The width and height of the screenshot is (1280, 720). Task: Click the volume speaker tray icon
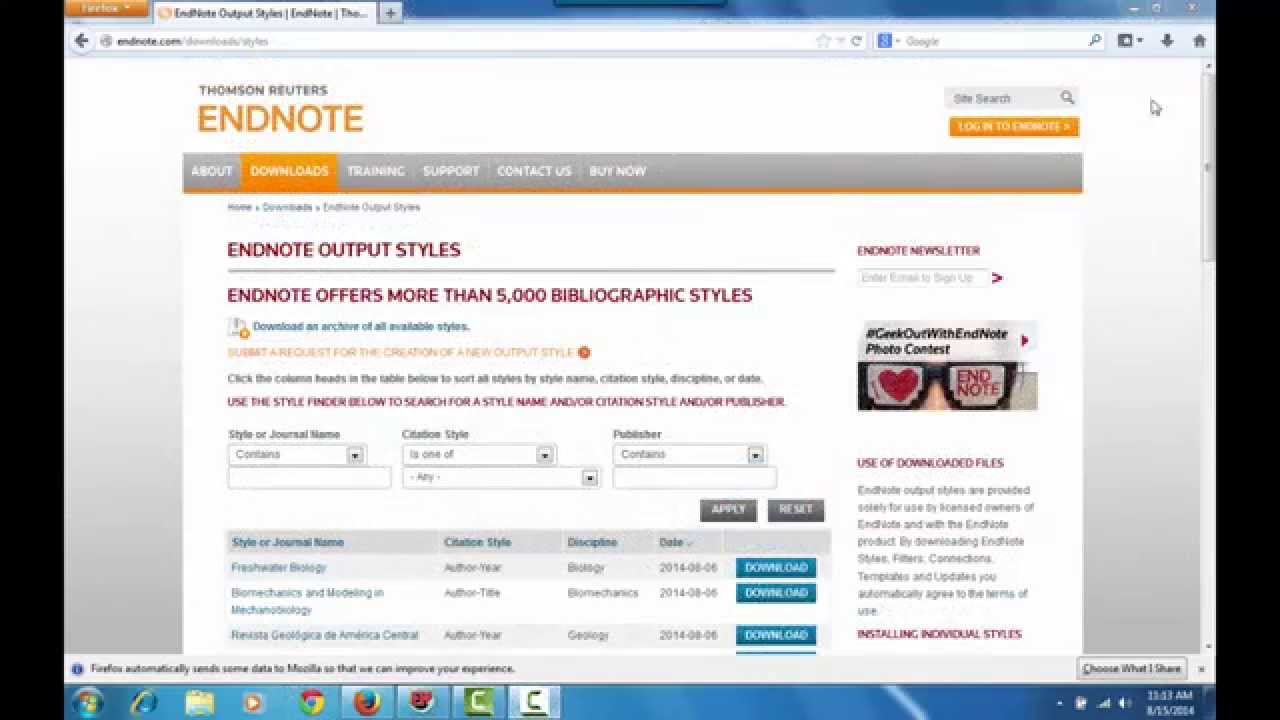[x=1124, y=703]
